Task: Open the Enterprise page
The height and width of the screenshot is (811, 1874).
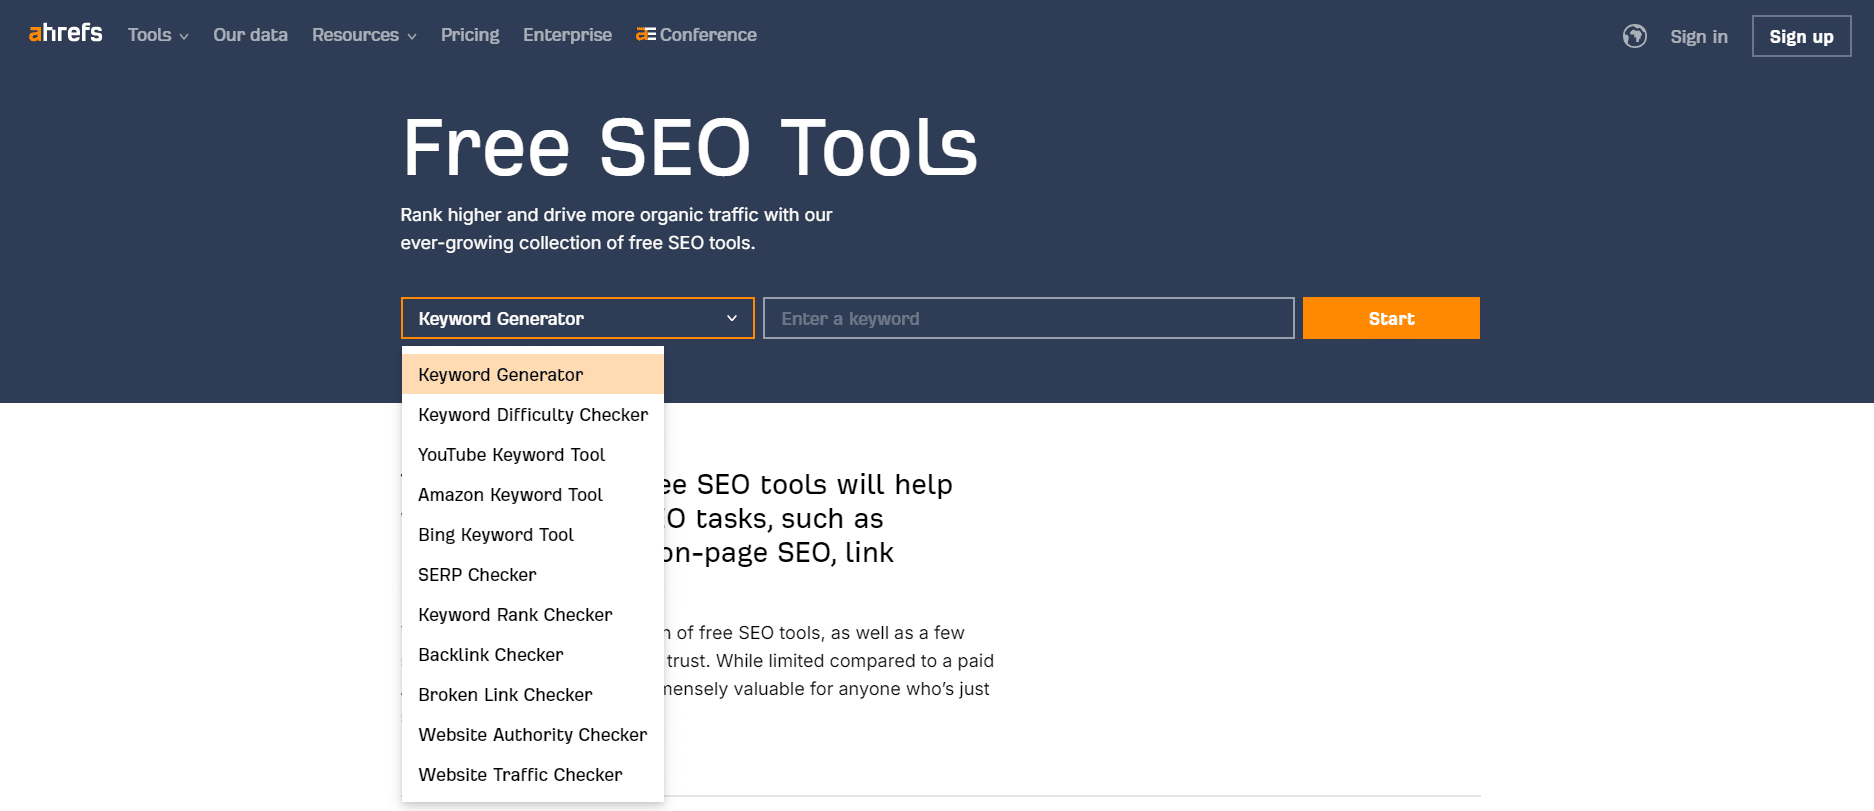Action: (x=567, y=35)
